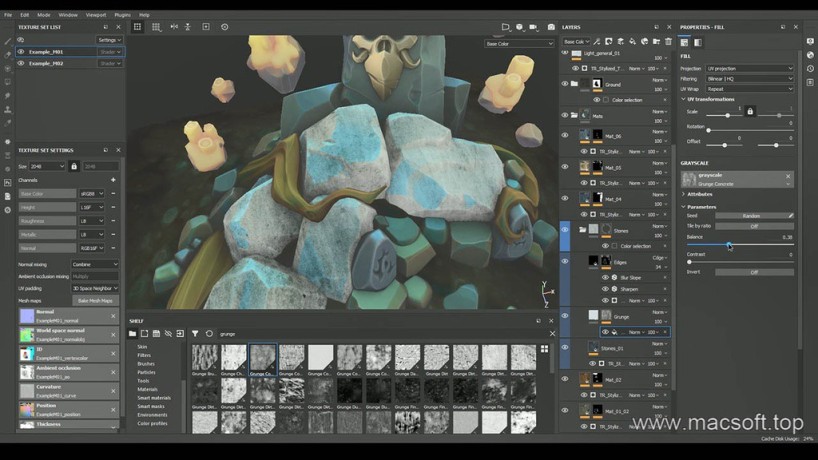Delete layer using Layers trash icon
Viewport: 818px width, 460px height.
(669, 42)
